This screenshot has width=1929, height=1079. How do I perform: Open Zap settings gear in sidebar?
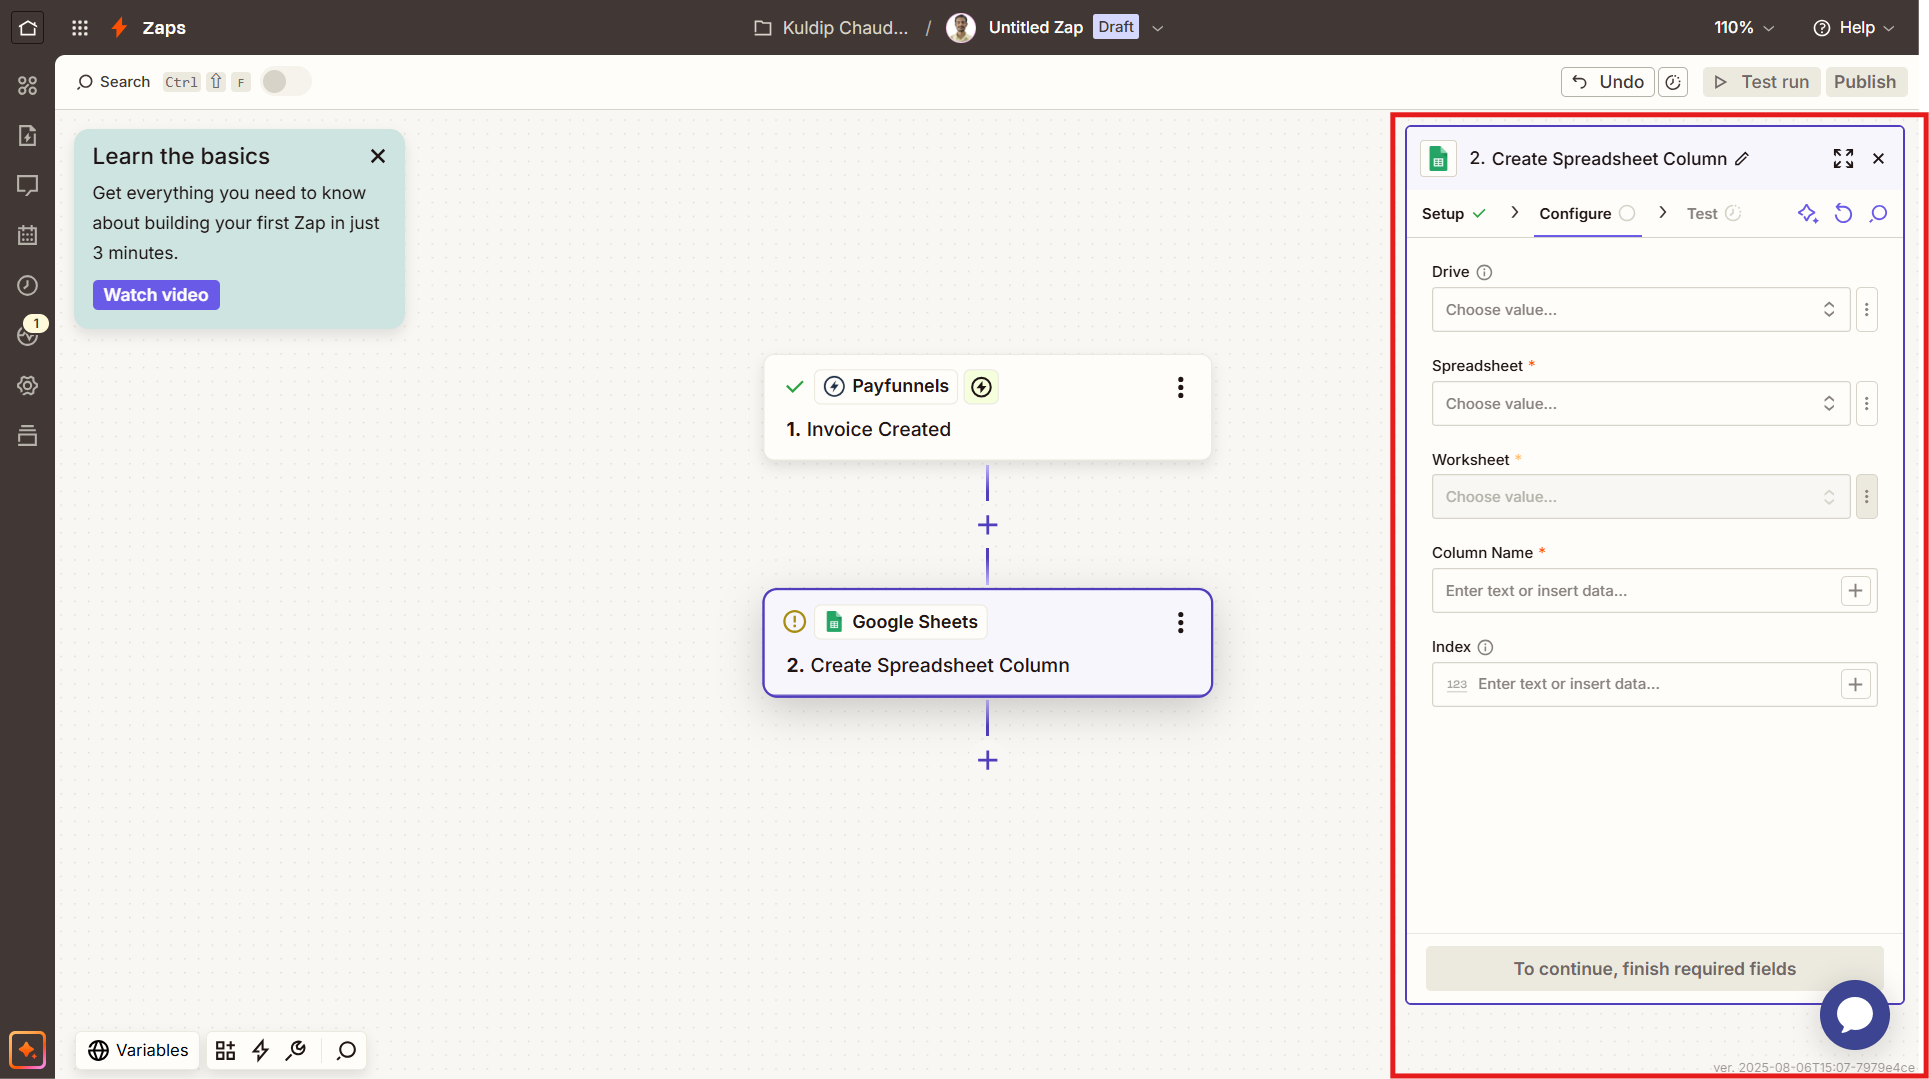click(x=28, y=385)
